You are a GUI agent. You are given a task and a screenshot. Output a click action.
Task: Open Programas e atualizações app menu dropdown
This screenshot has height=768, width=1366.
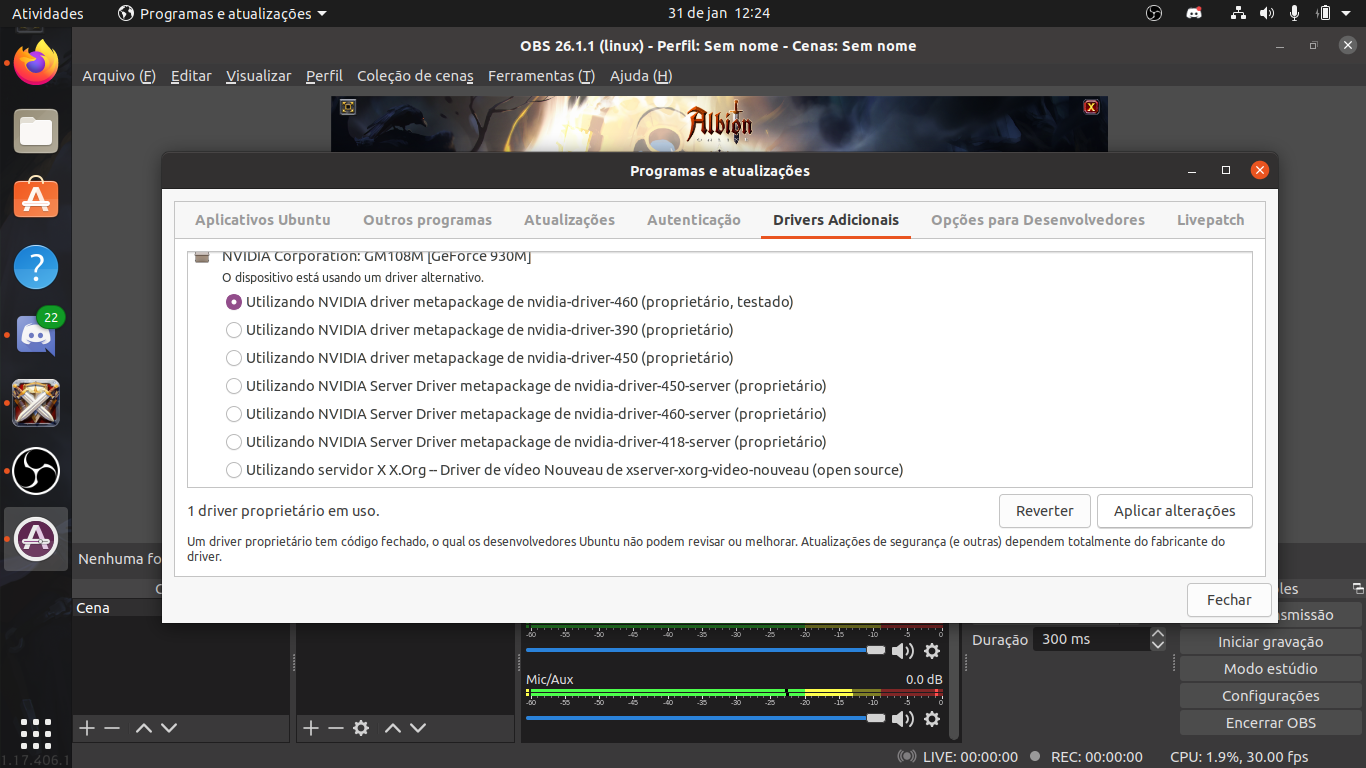(x=222, y=14)
